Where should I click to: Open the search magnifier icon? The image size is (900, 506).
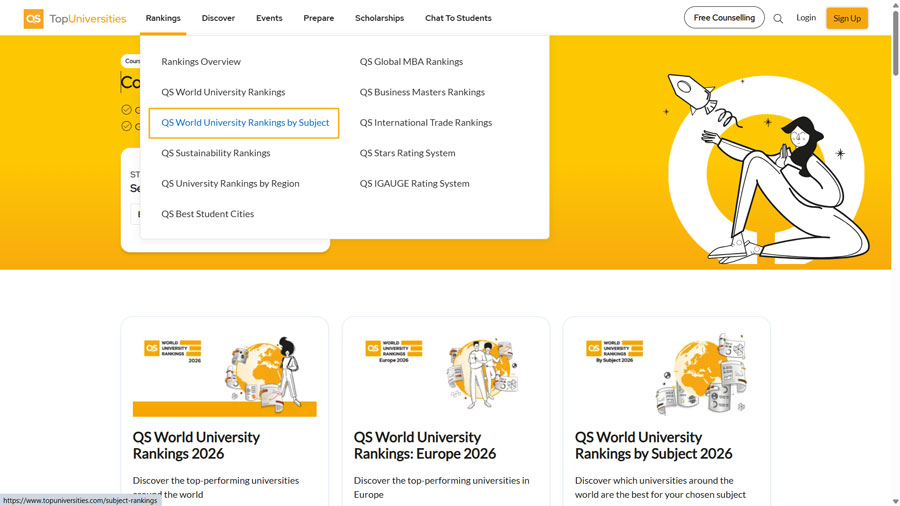778,18
